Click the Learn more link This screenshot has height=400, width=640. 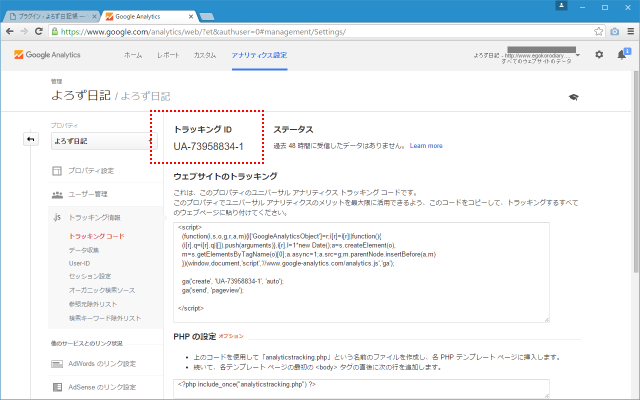pos(425,146)
